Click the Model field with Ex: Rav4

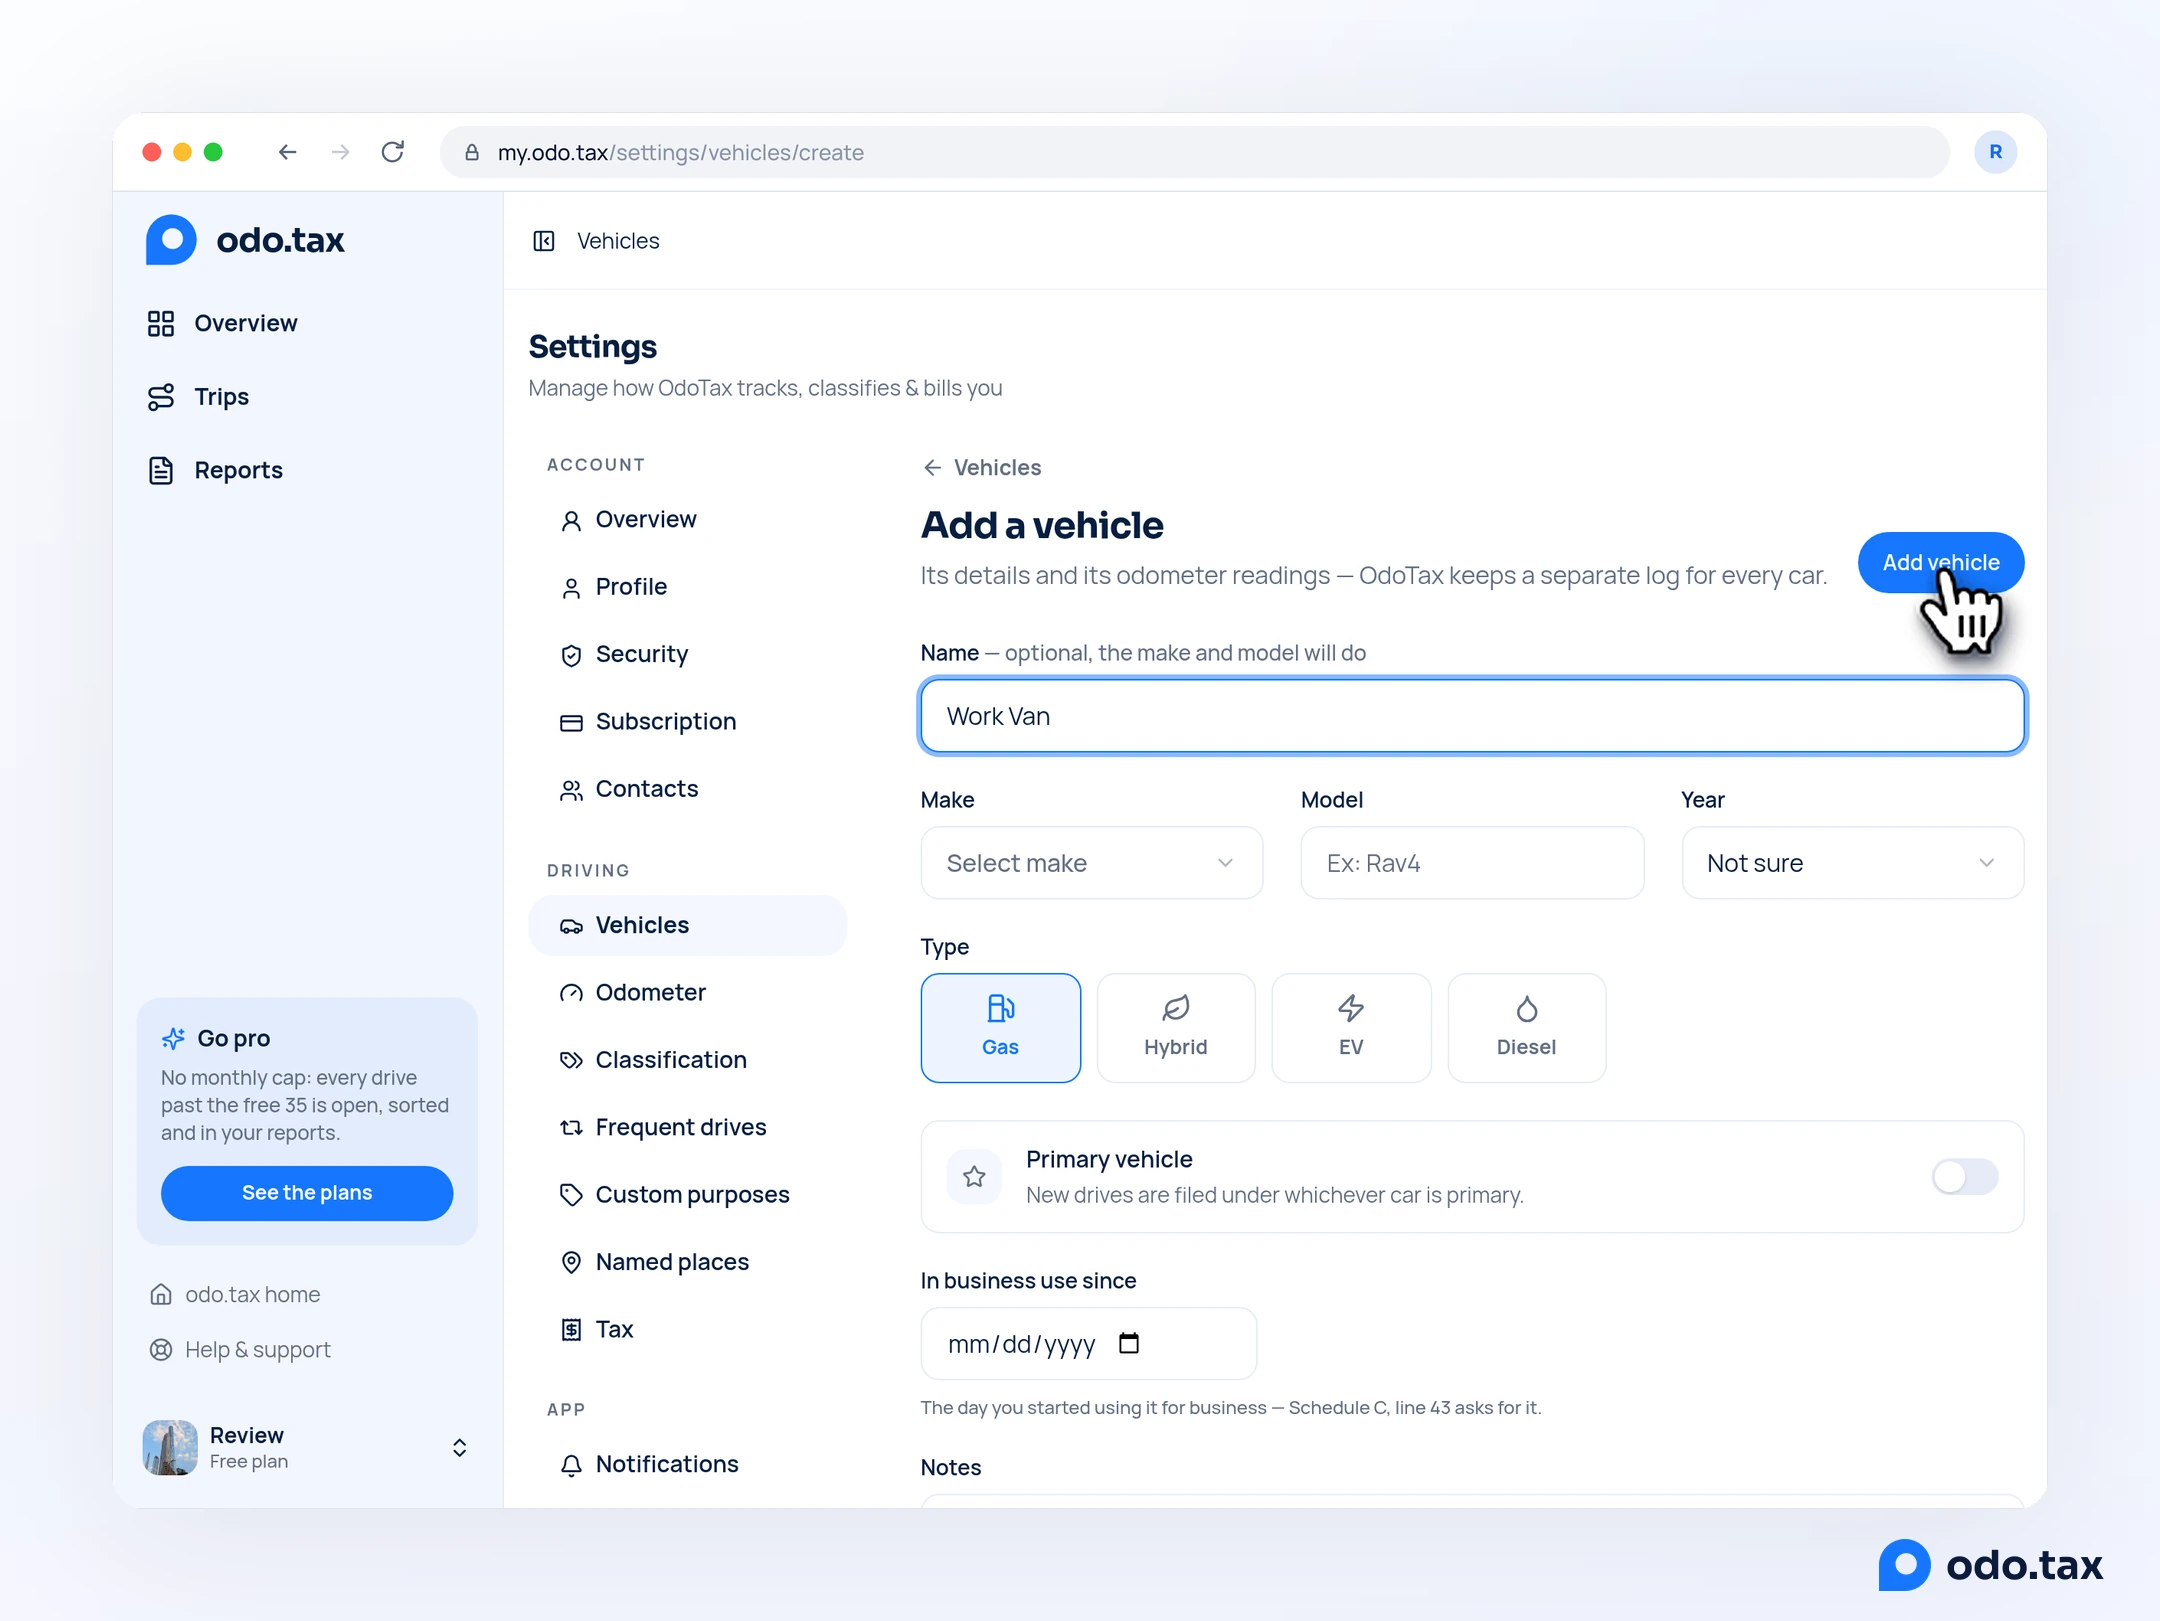[x=1472, y=863]
